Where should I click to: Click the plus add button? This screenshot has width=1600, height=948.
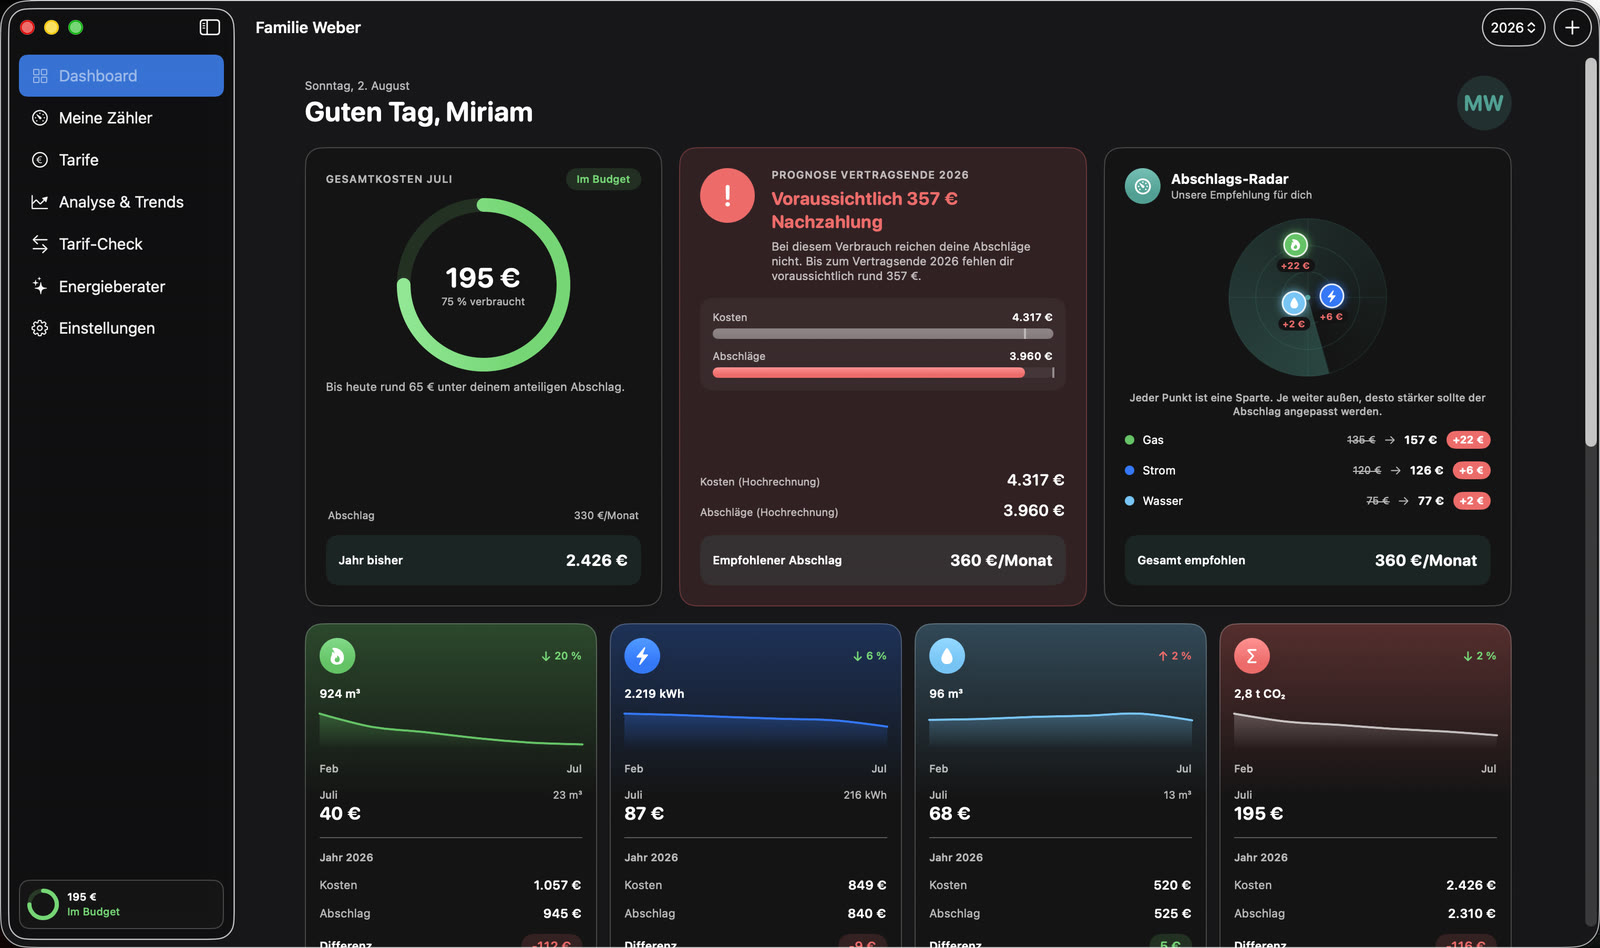tap(1572, 28)
